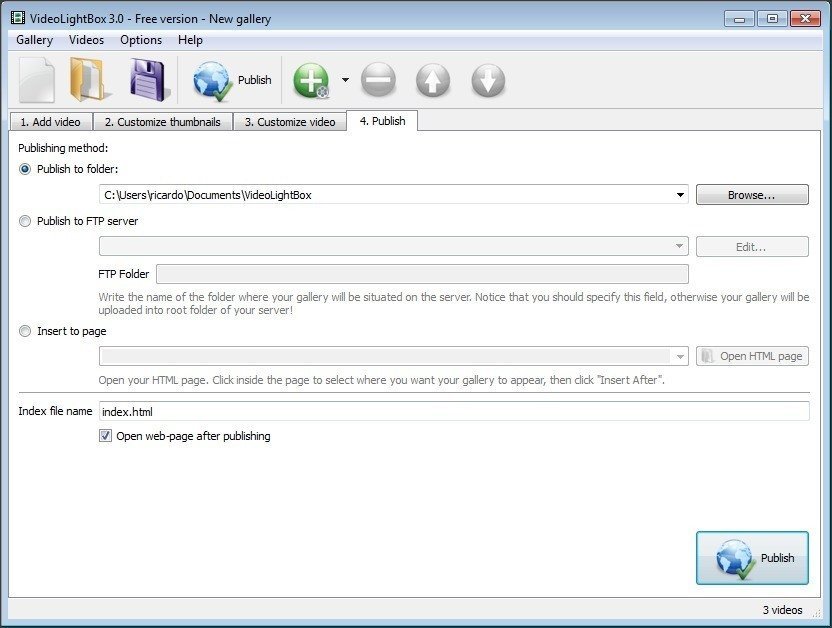832x628 pixels.
Task: Click the large Publish button at bottom
Action: [752, 558]
